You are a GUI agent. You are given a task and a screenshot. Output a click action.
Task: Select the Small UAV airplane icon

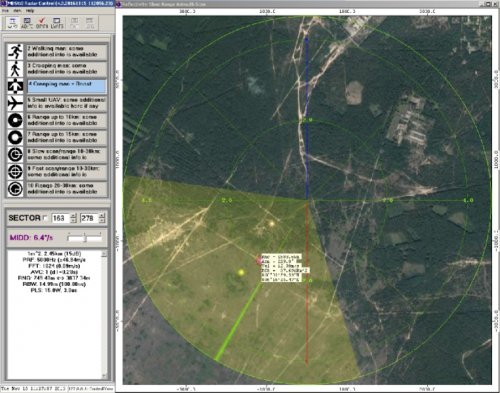click(15, 103)
